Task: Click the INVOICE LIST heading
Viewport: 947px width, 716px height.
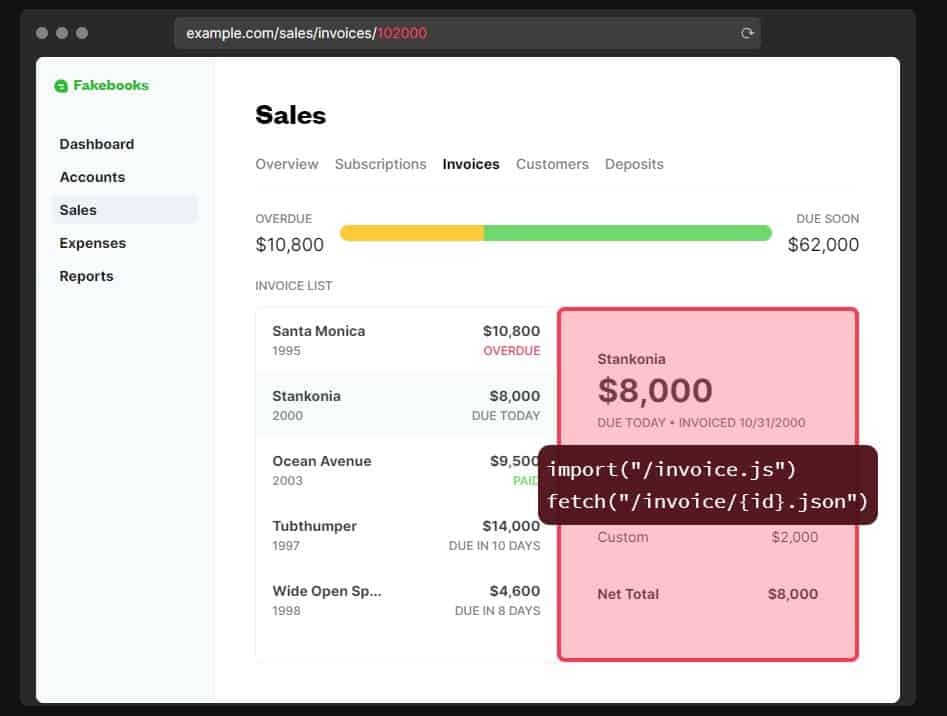Action: pyautogui.click(x=294, y=286)
